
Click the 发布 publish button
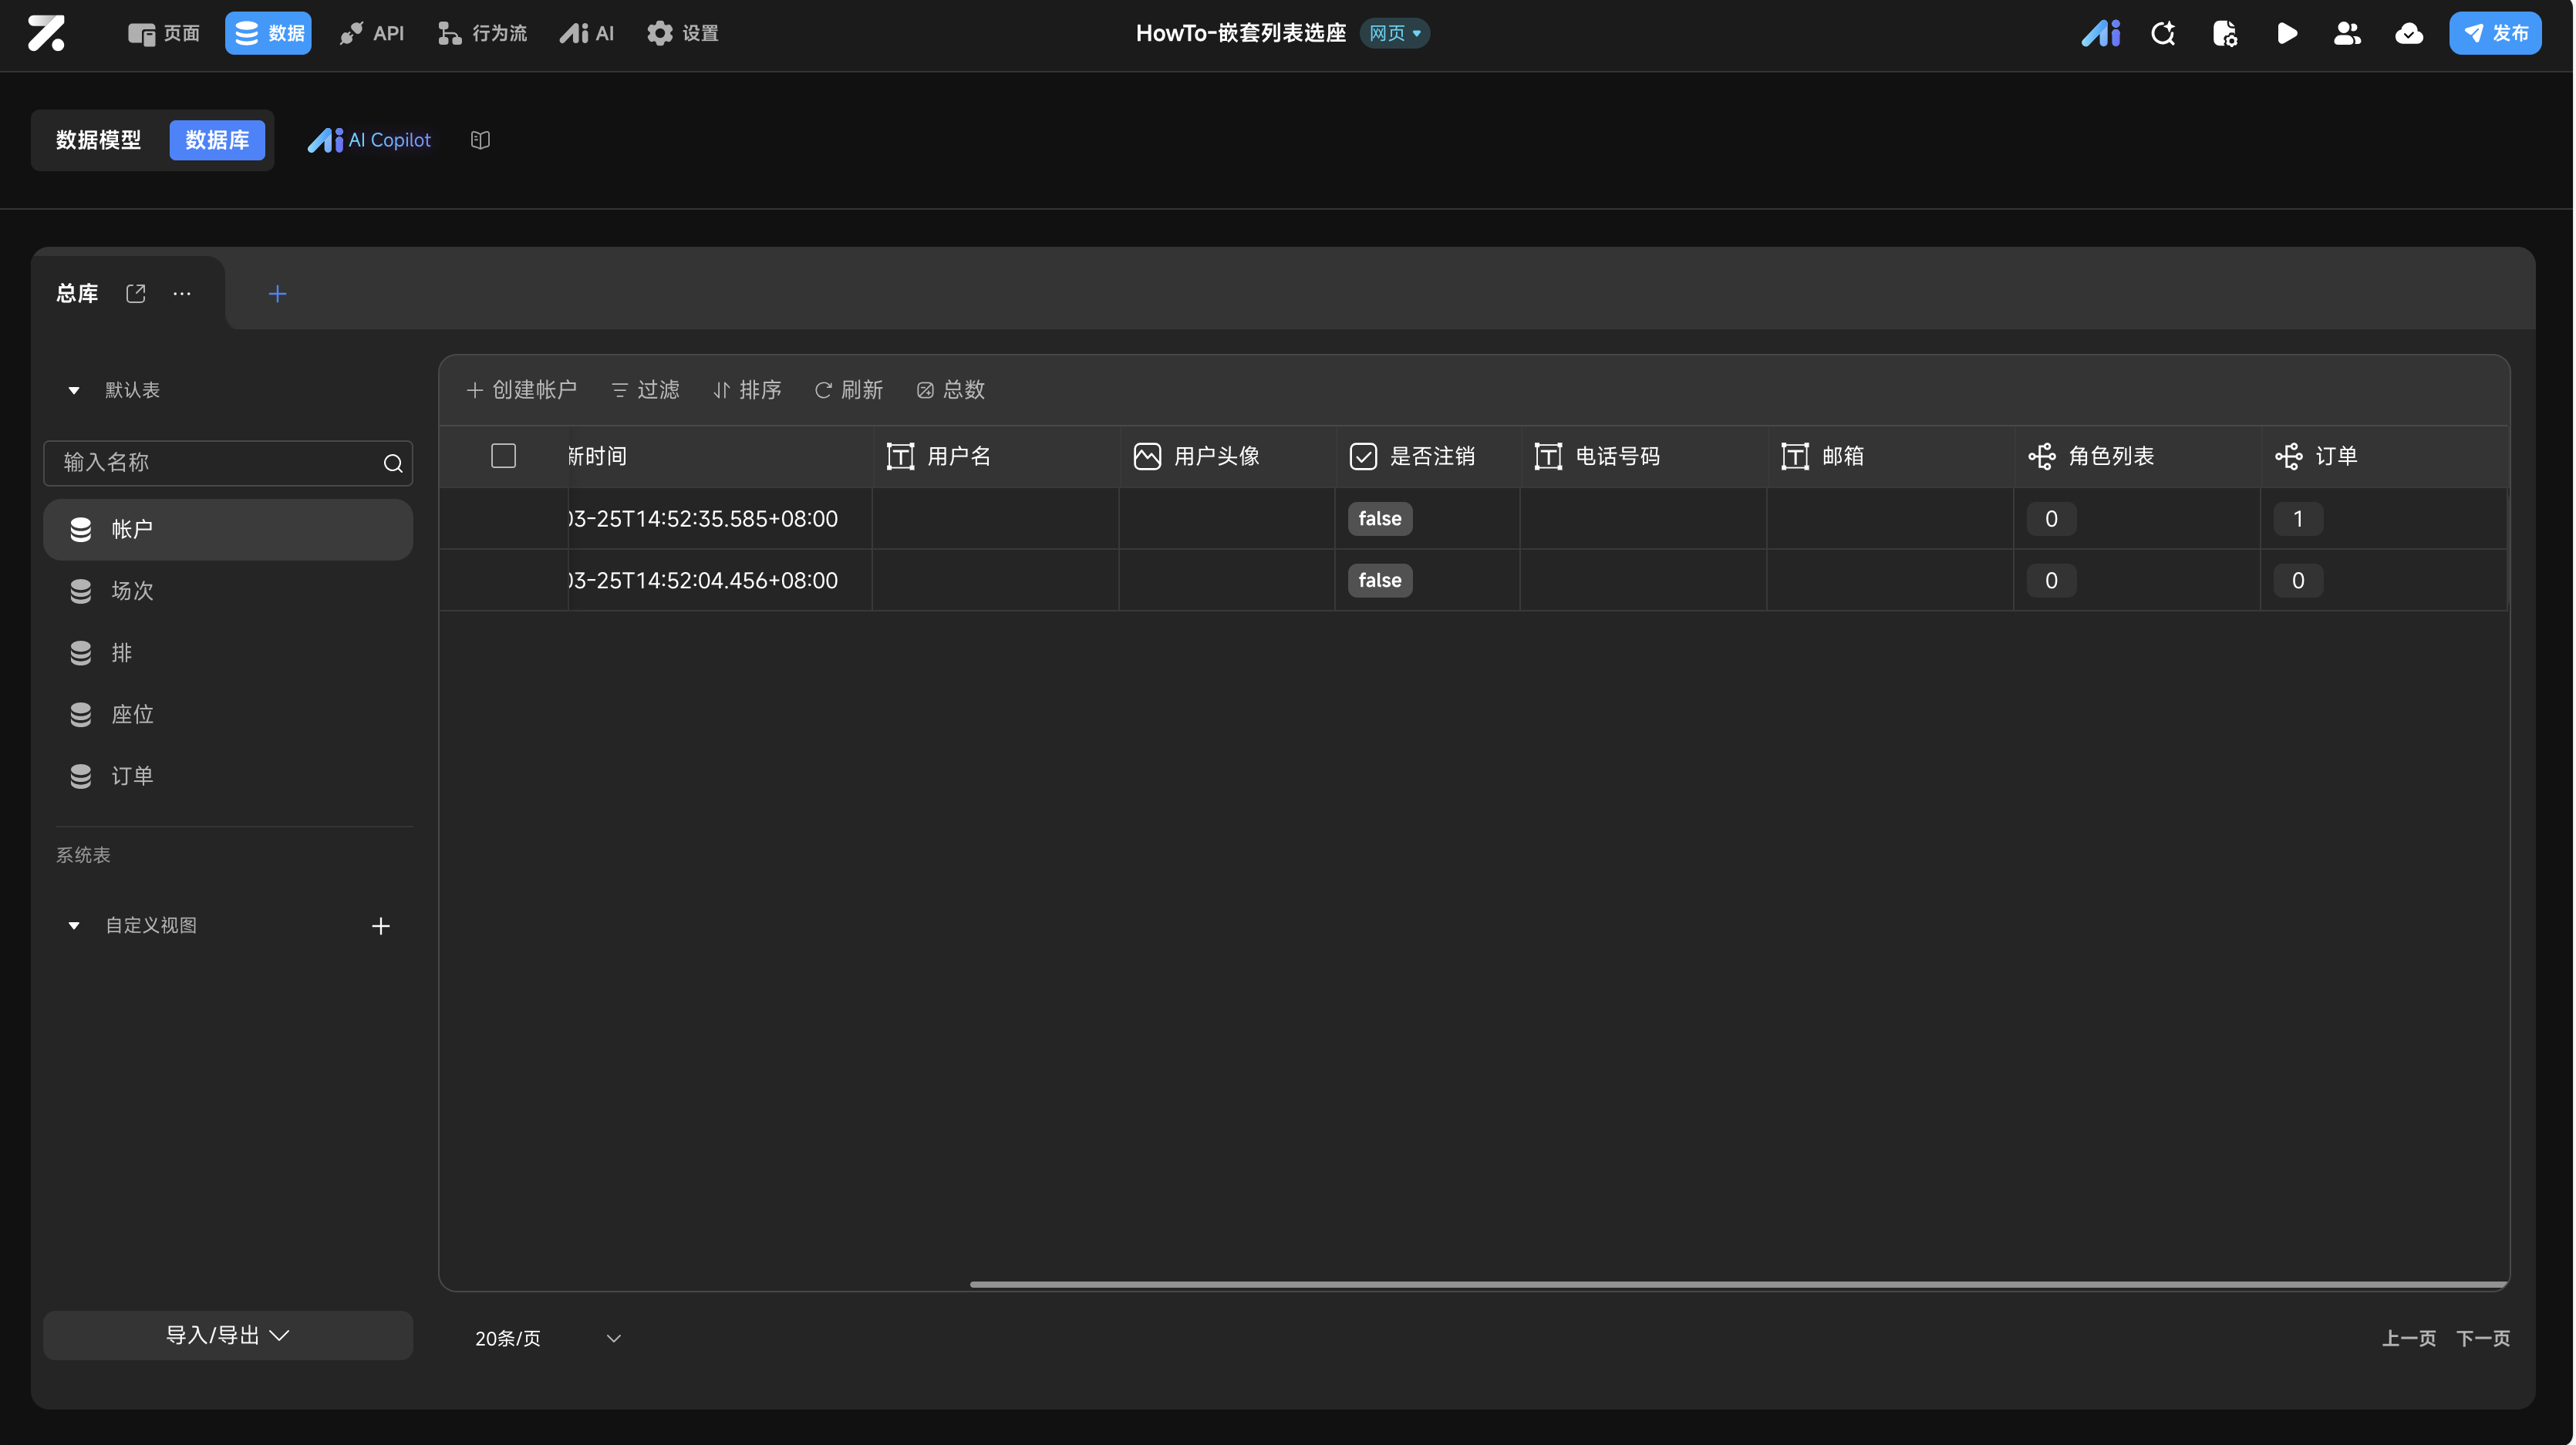click(2494, 33)
